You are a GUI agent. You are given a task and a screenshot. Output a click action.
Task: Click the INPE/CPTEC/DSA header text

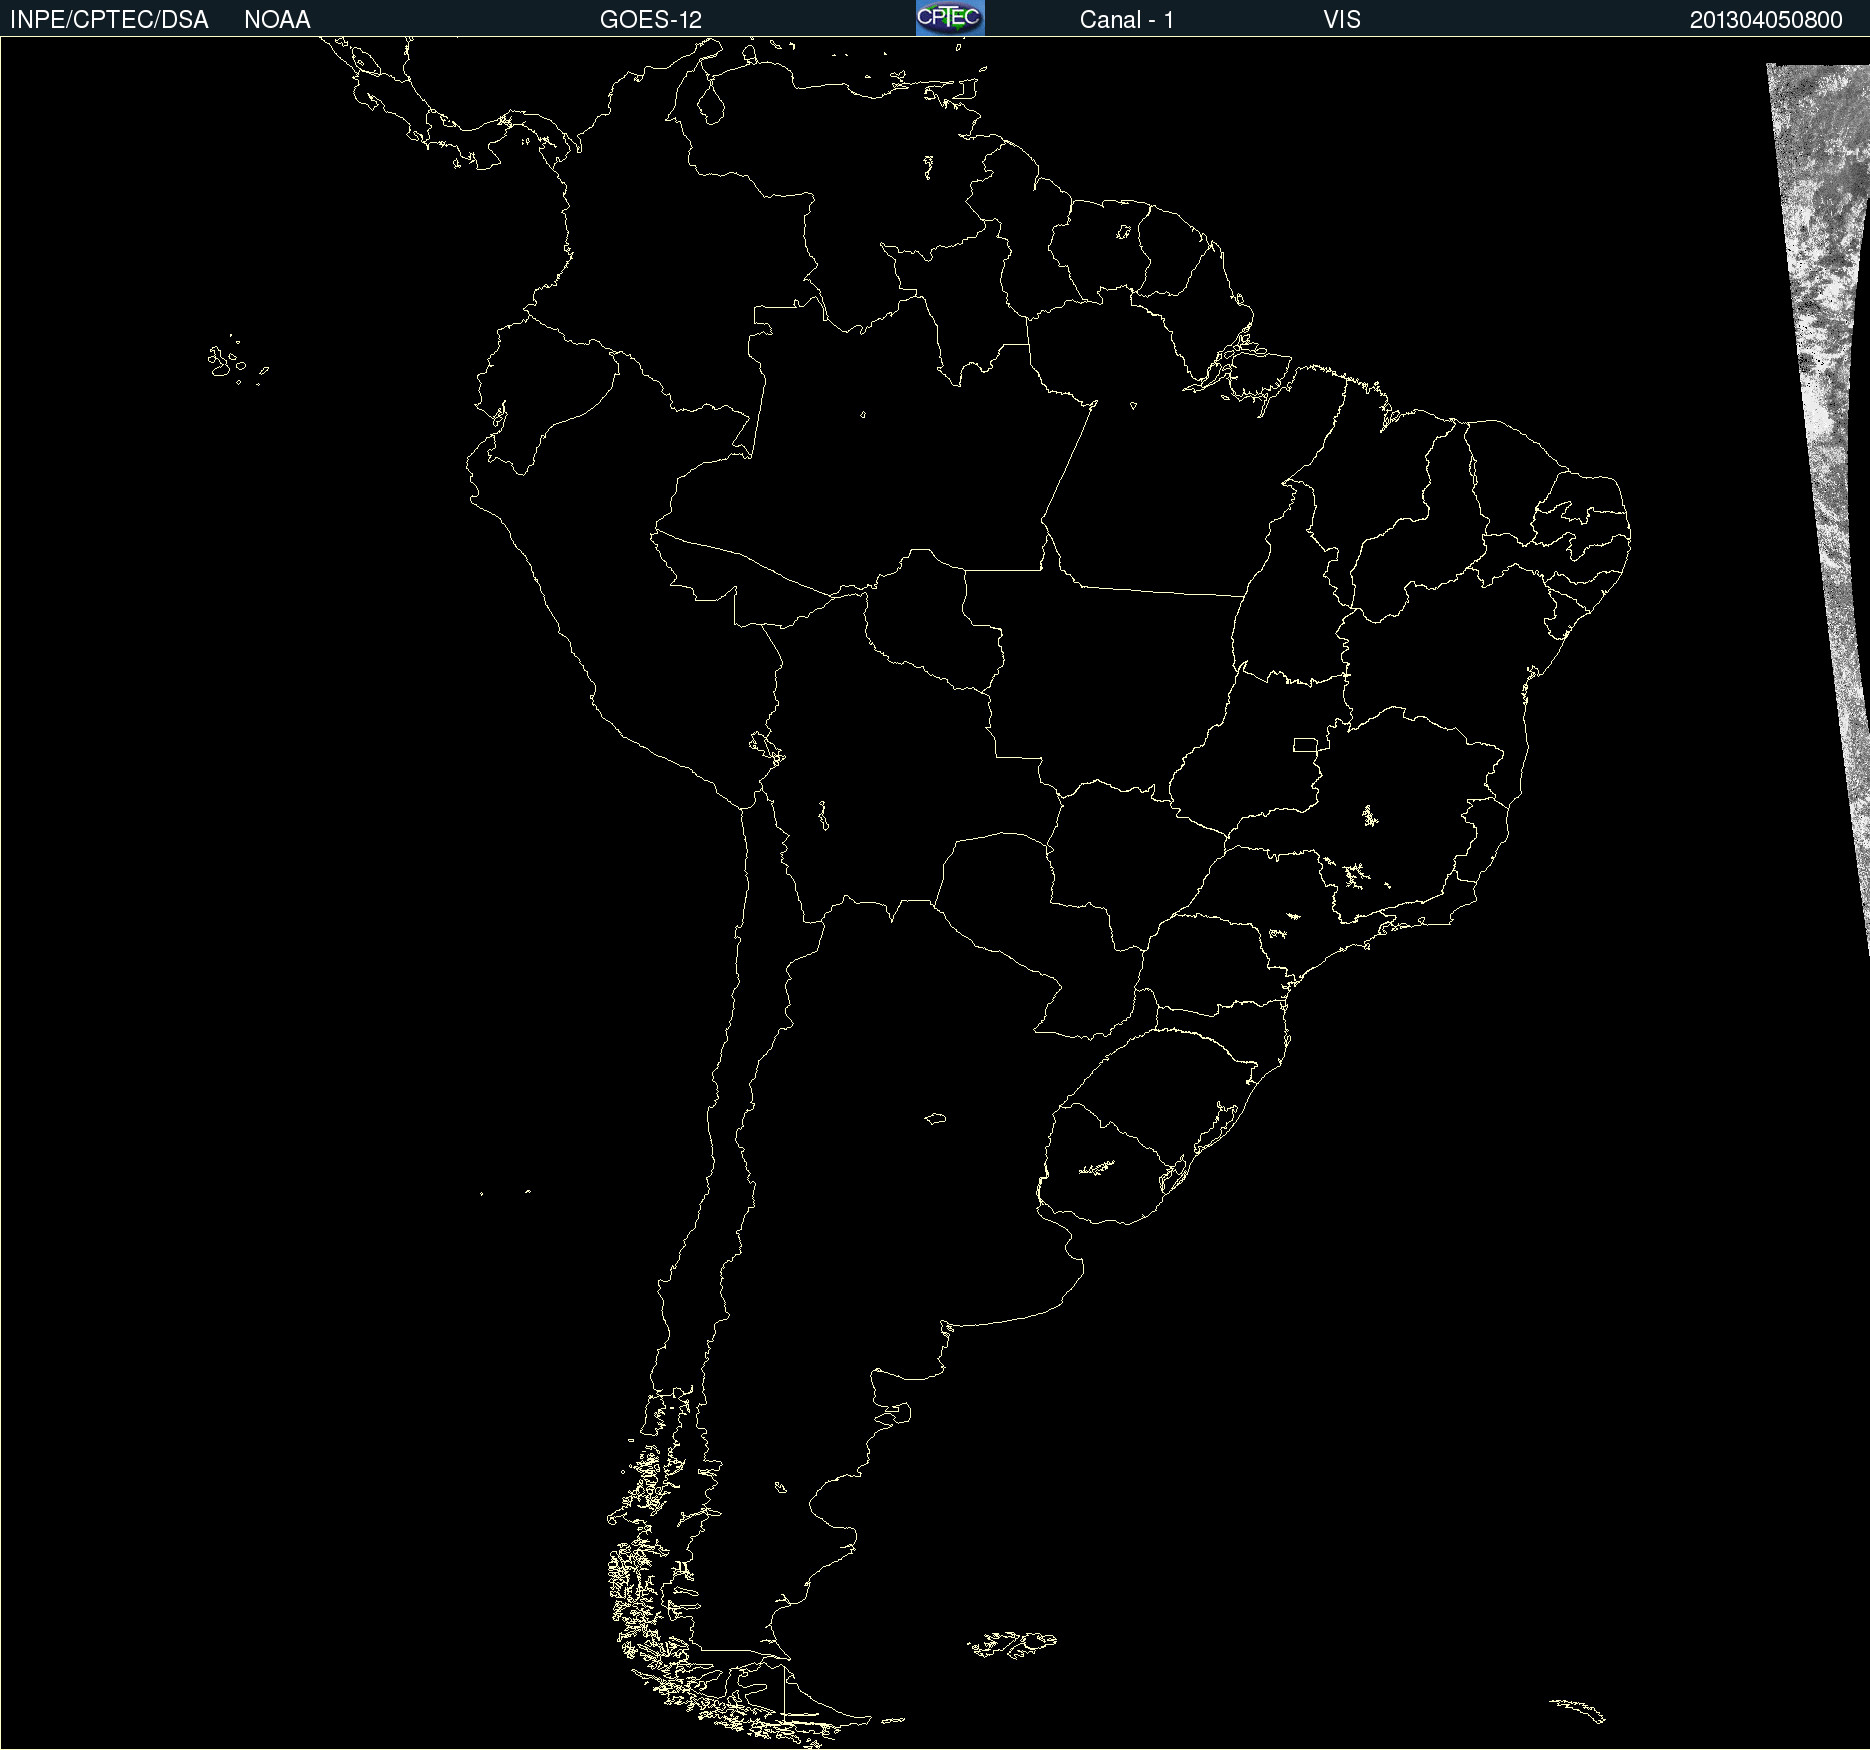click(x=109, y=20)
